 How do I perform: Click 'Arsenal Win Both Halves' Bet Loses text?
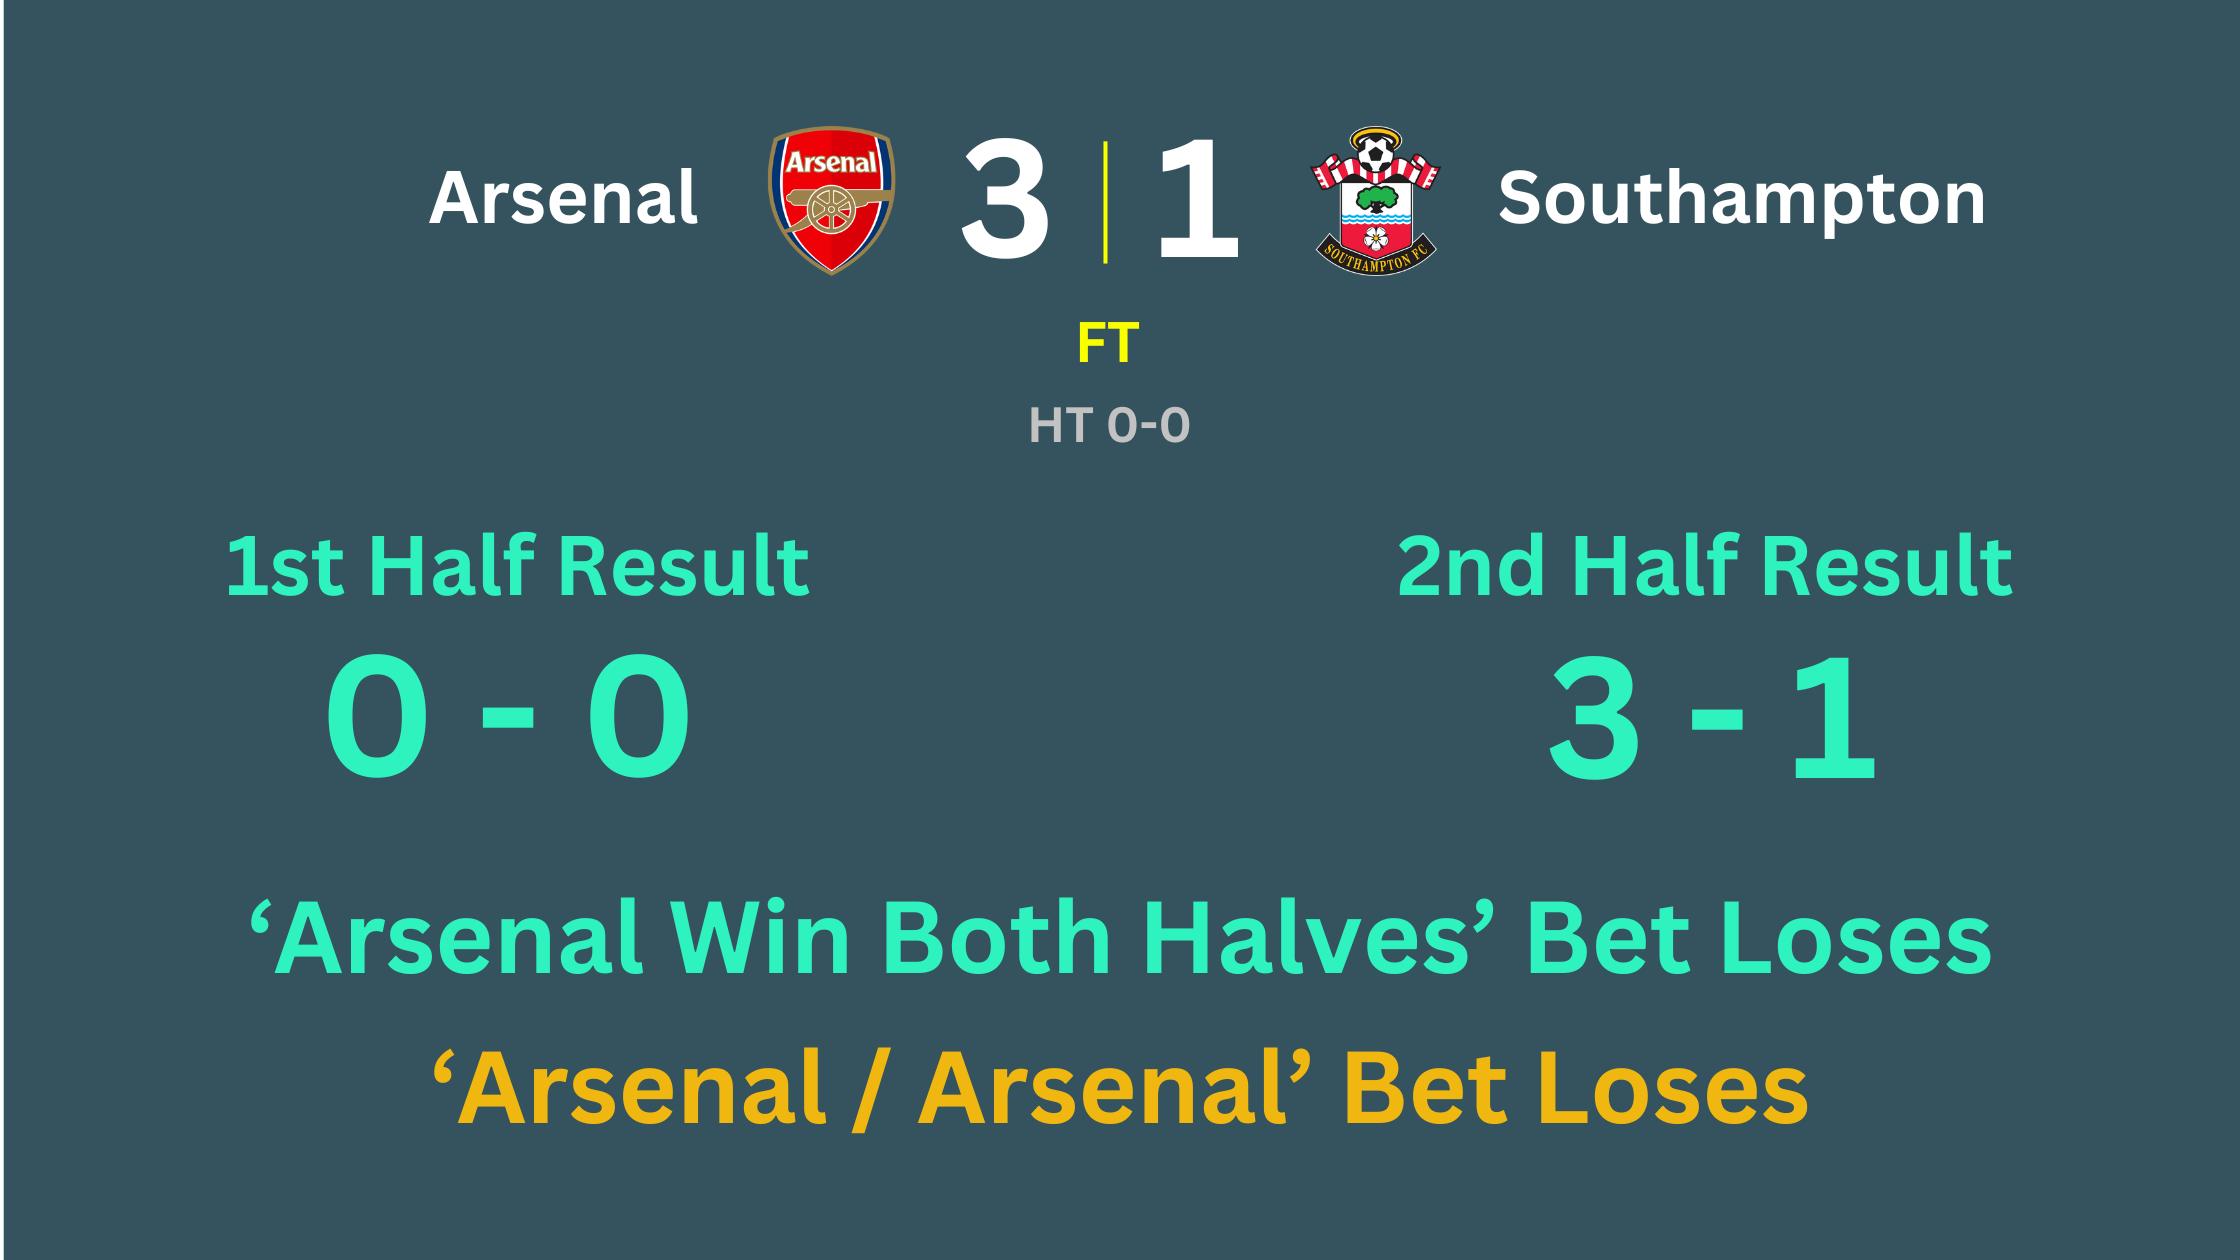point(1120,938)
